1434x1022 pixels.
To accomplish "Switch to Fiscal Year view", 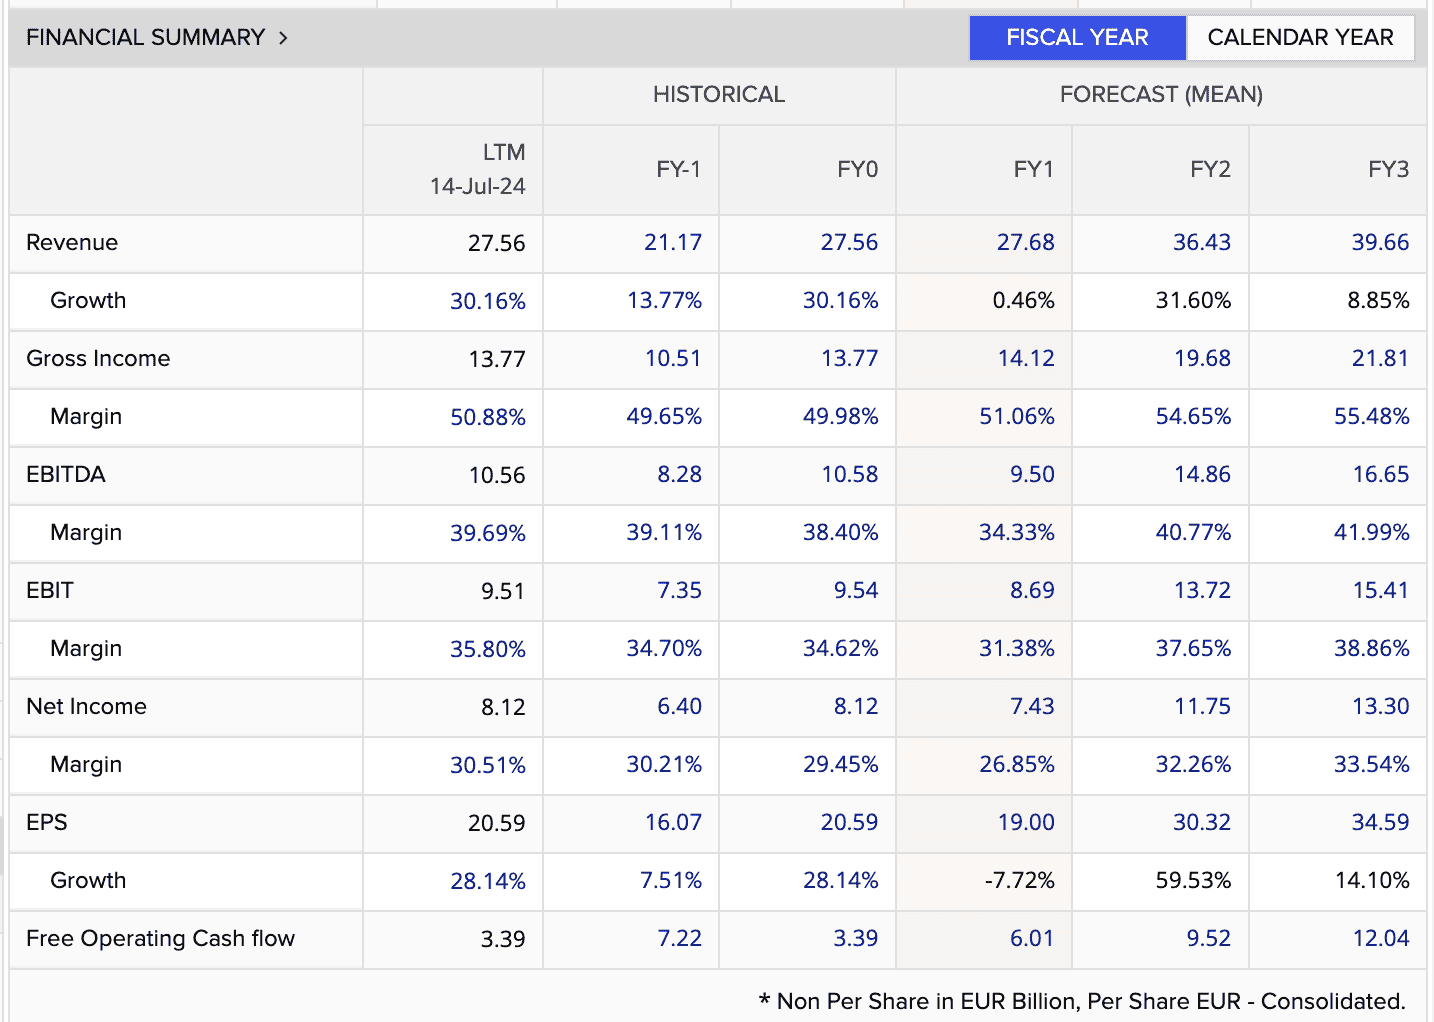I will click(1077, 38).
